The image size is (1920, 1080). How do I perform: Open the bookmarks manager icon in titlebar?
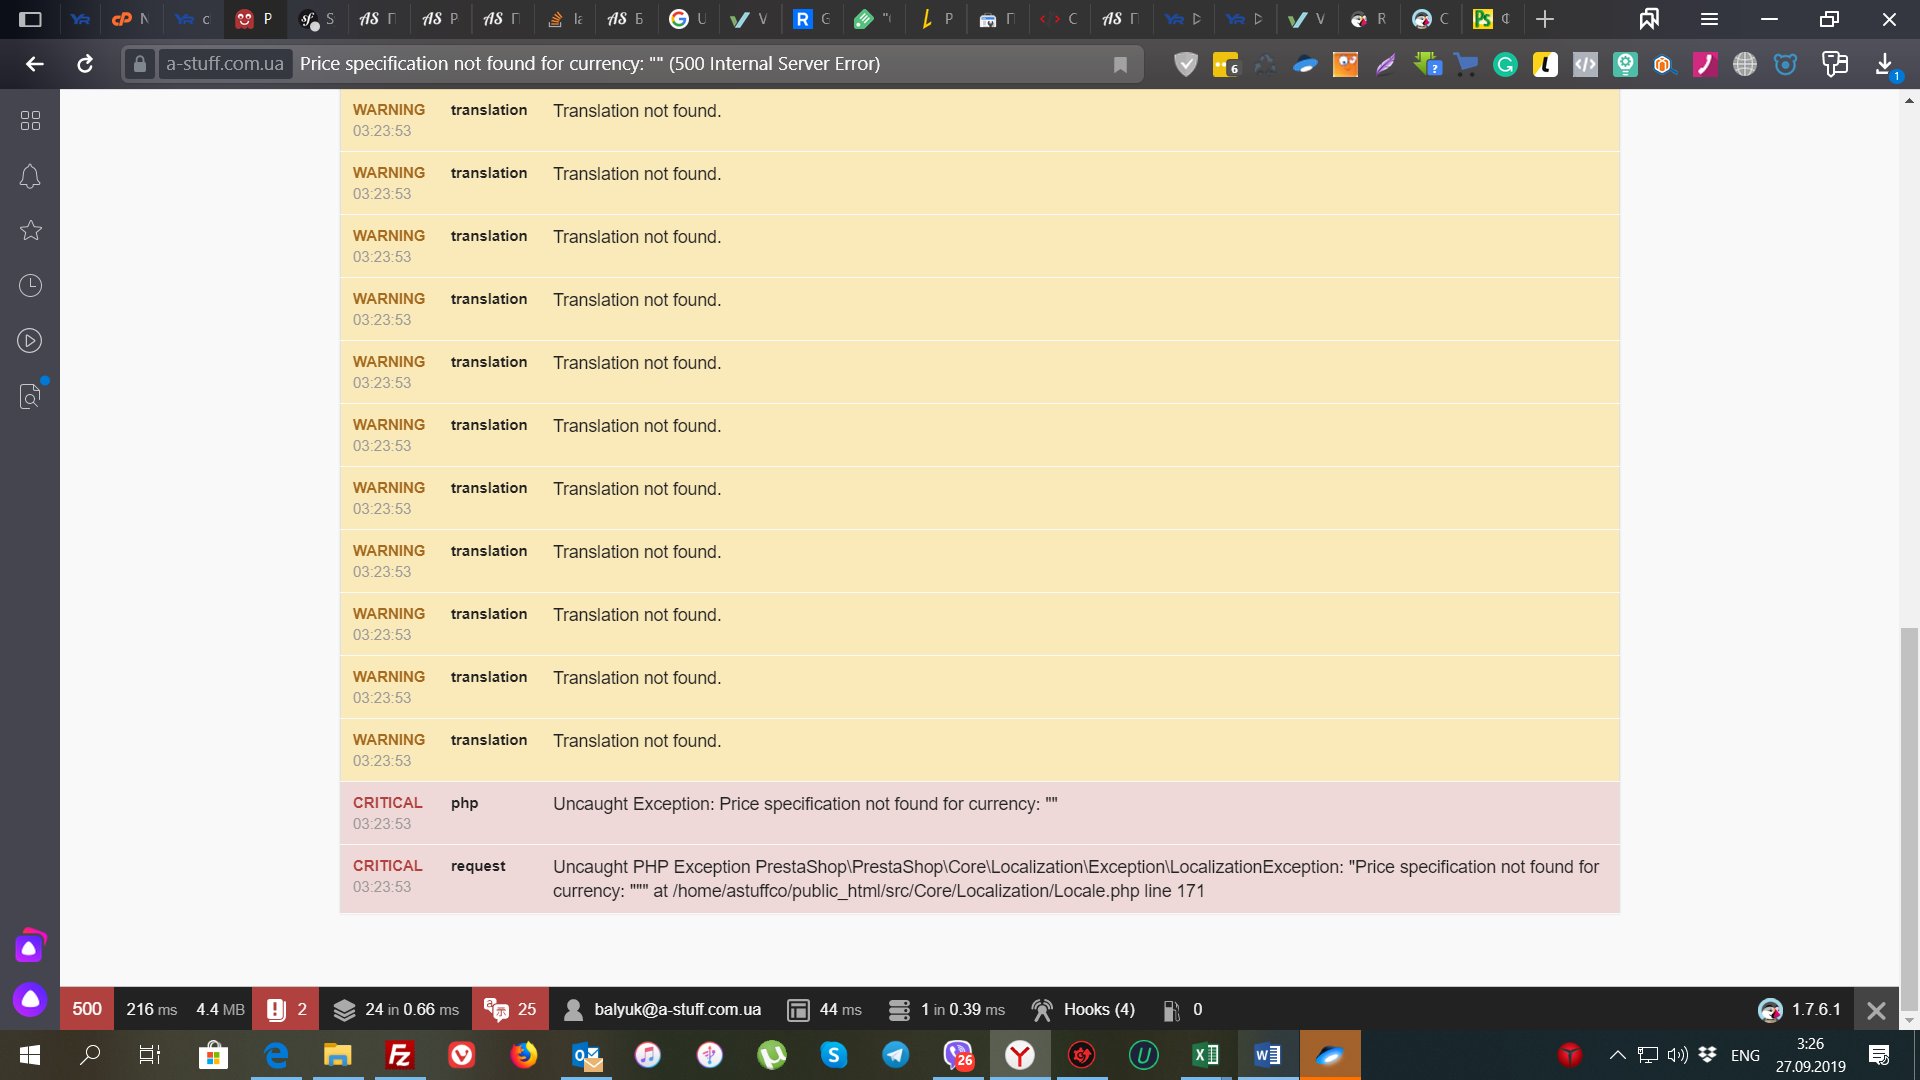click(1649, 19)
